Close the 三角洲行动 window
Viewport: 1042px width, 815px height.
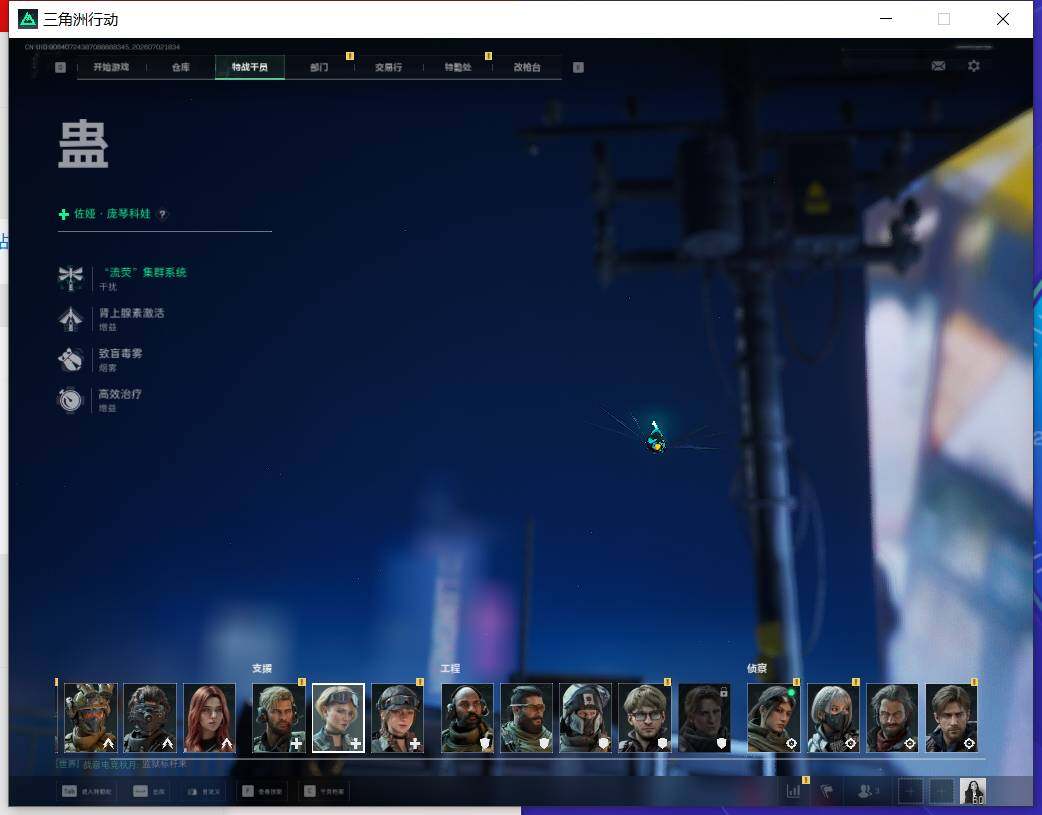[1003, 19]
